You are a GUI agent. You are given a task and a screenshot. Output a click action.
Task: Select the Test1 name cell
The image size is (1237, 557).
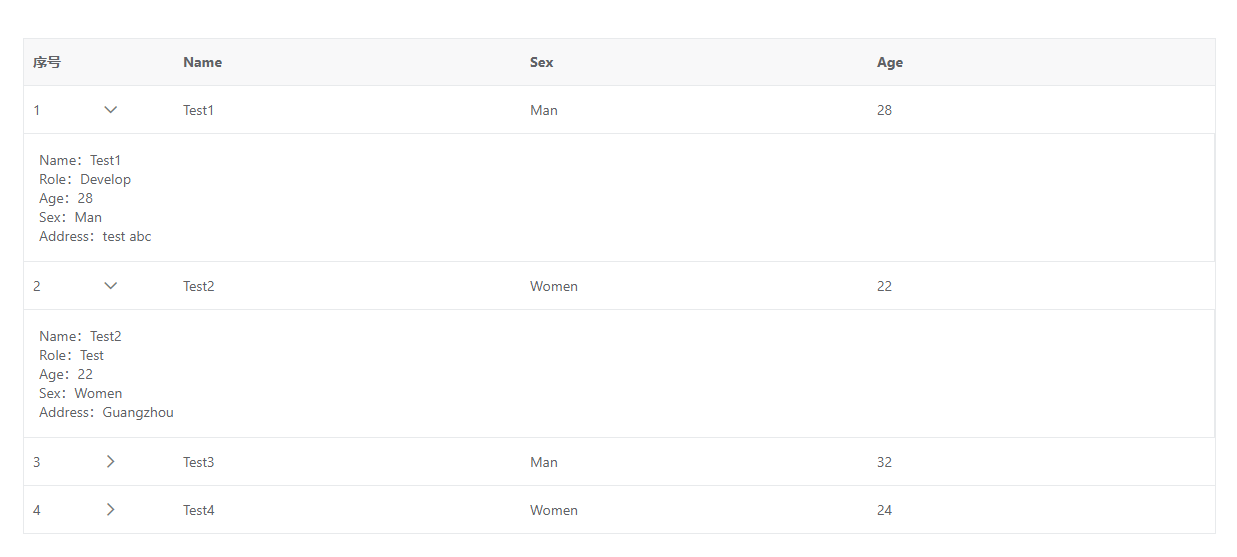[199, 110]
